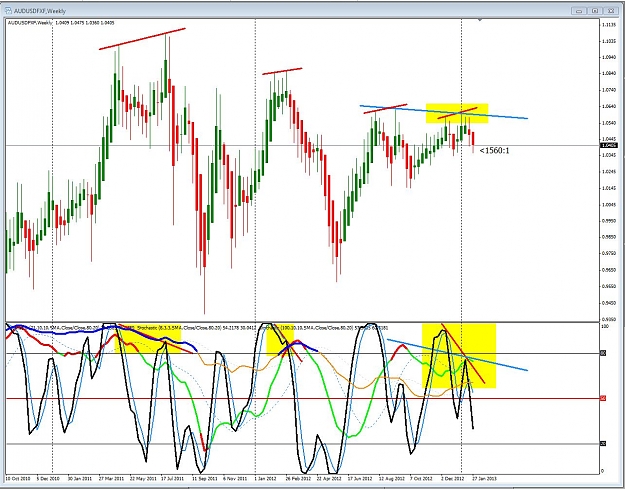Click the '2 Dec 2012' date label
625x489 pixels.
(x=452, y=478)
